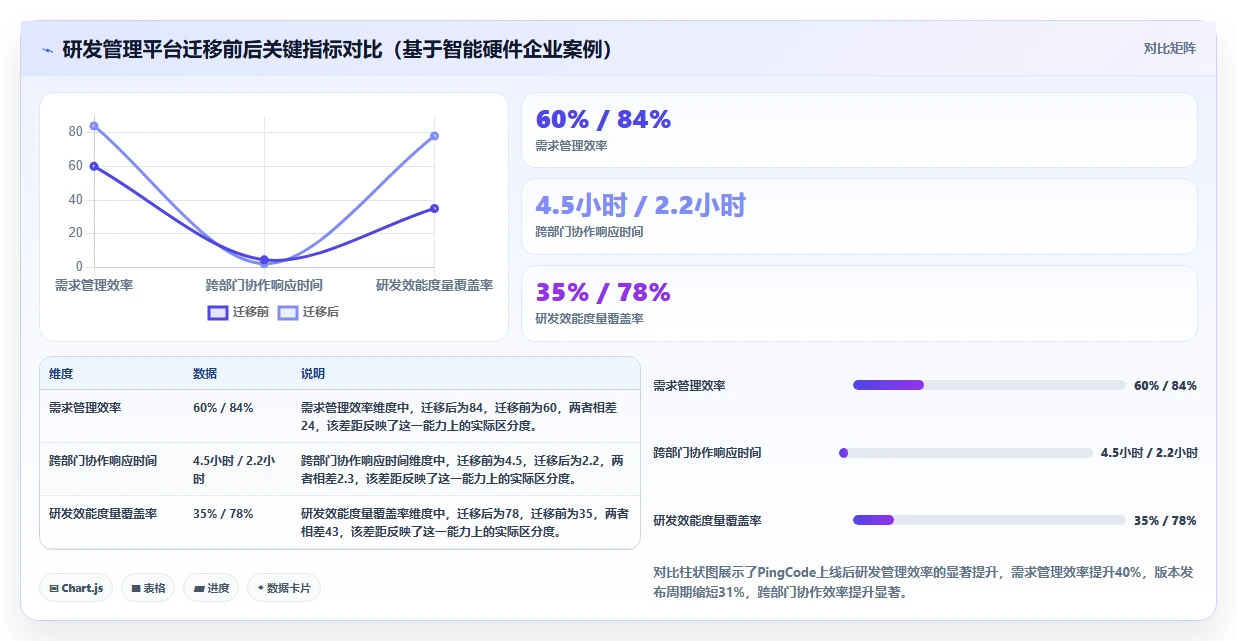
Task: Click the Chart.js tag chip
Action: [x=76, y=588]
